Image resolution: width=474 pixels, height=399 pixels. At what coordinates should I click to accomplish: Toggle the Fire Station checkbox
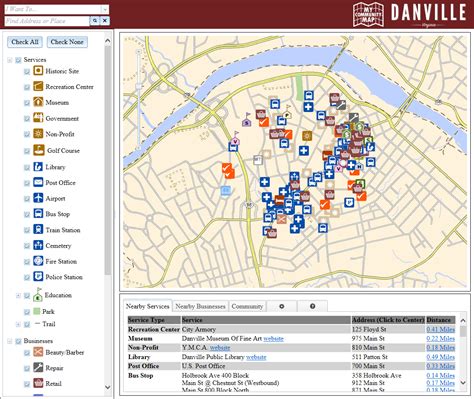coord(27,262)
